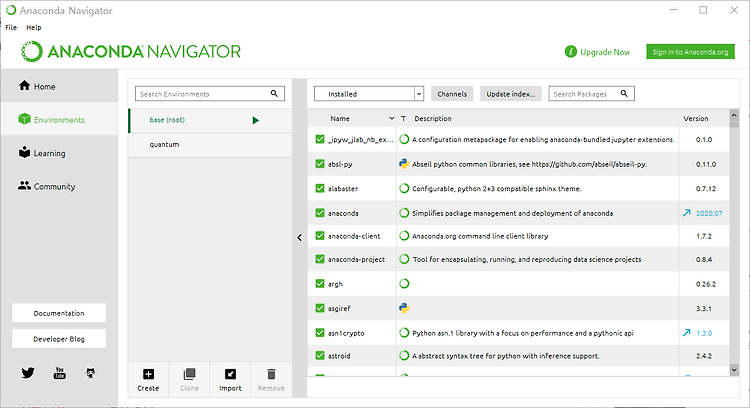The height and width of the screenshot is (408, 750).
Task: Click the T type column header
Action: point(403,118)
